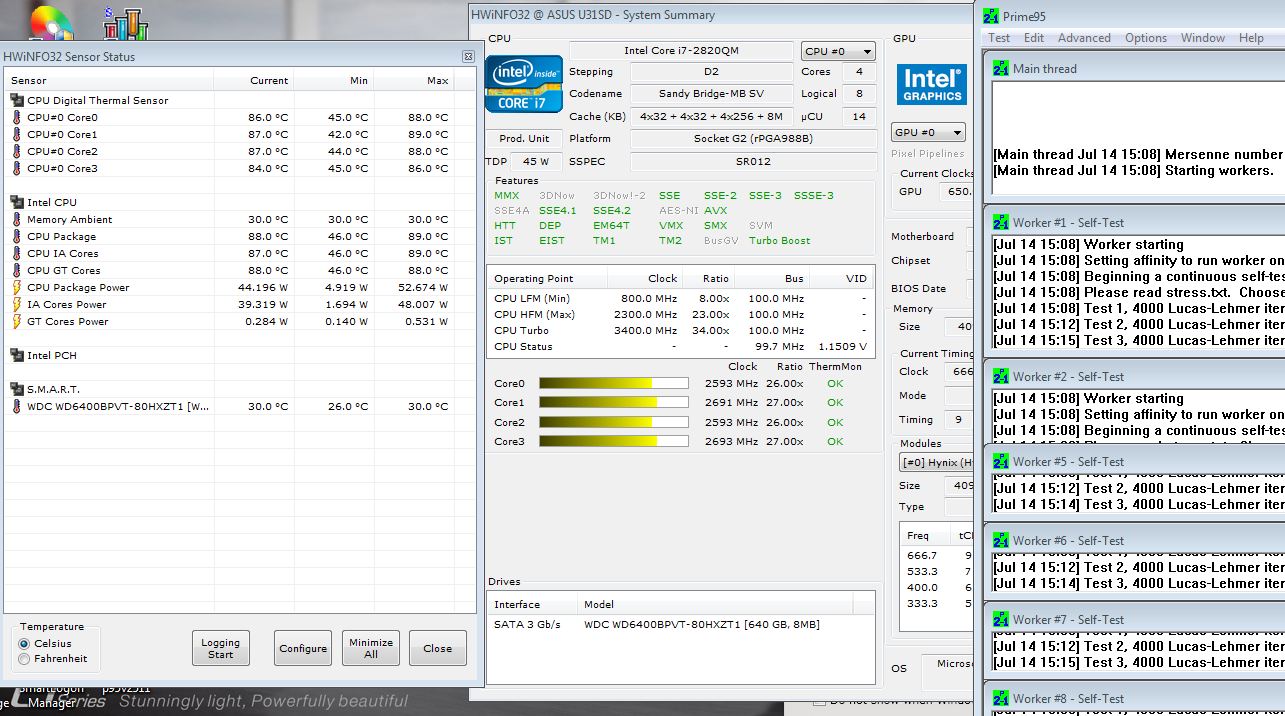
Task: Click the IA Cores Power lightning icon
Action: coord(17,304)
